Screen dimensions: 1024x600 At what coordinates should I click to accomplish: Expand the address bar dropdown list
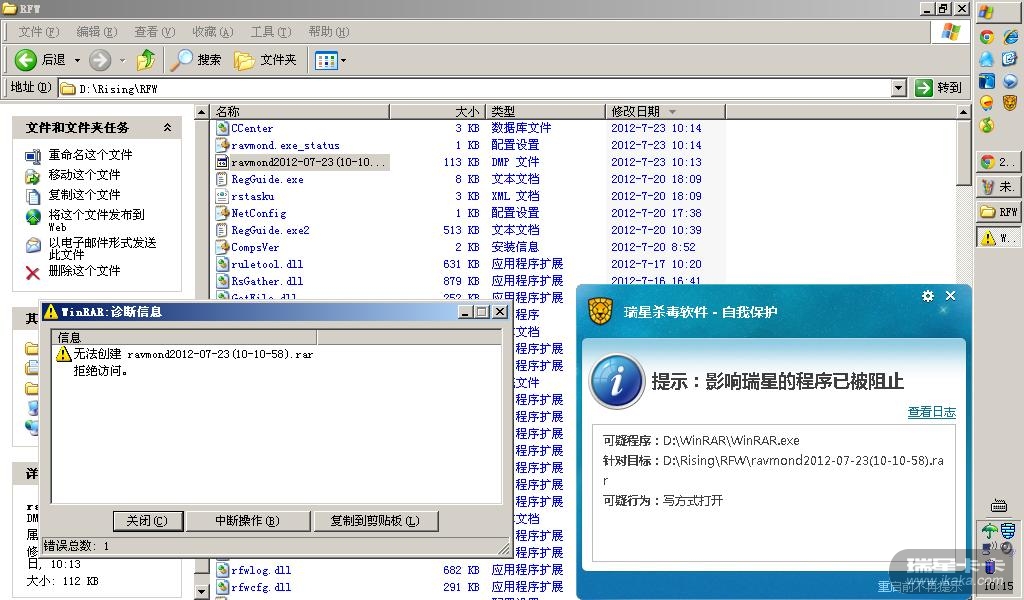click(x=898, y=88)
